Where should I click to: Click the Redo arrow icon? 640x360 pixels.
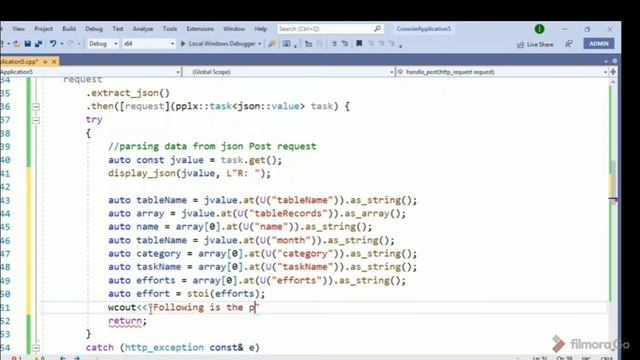[x=70, y=44]
